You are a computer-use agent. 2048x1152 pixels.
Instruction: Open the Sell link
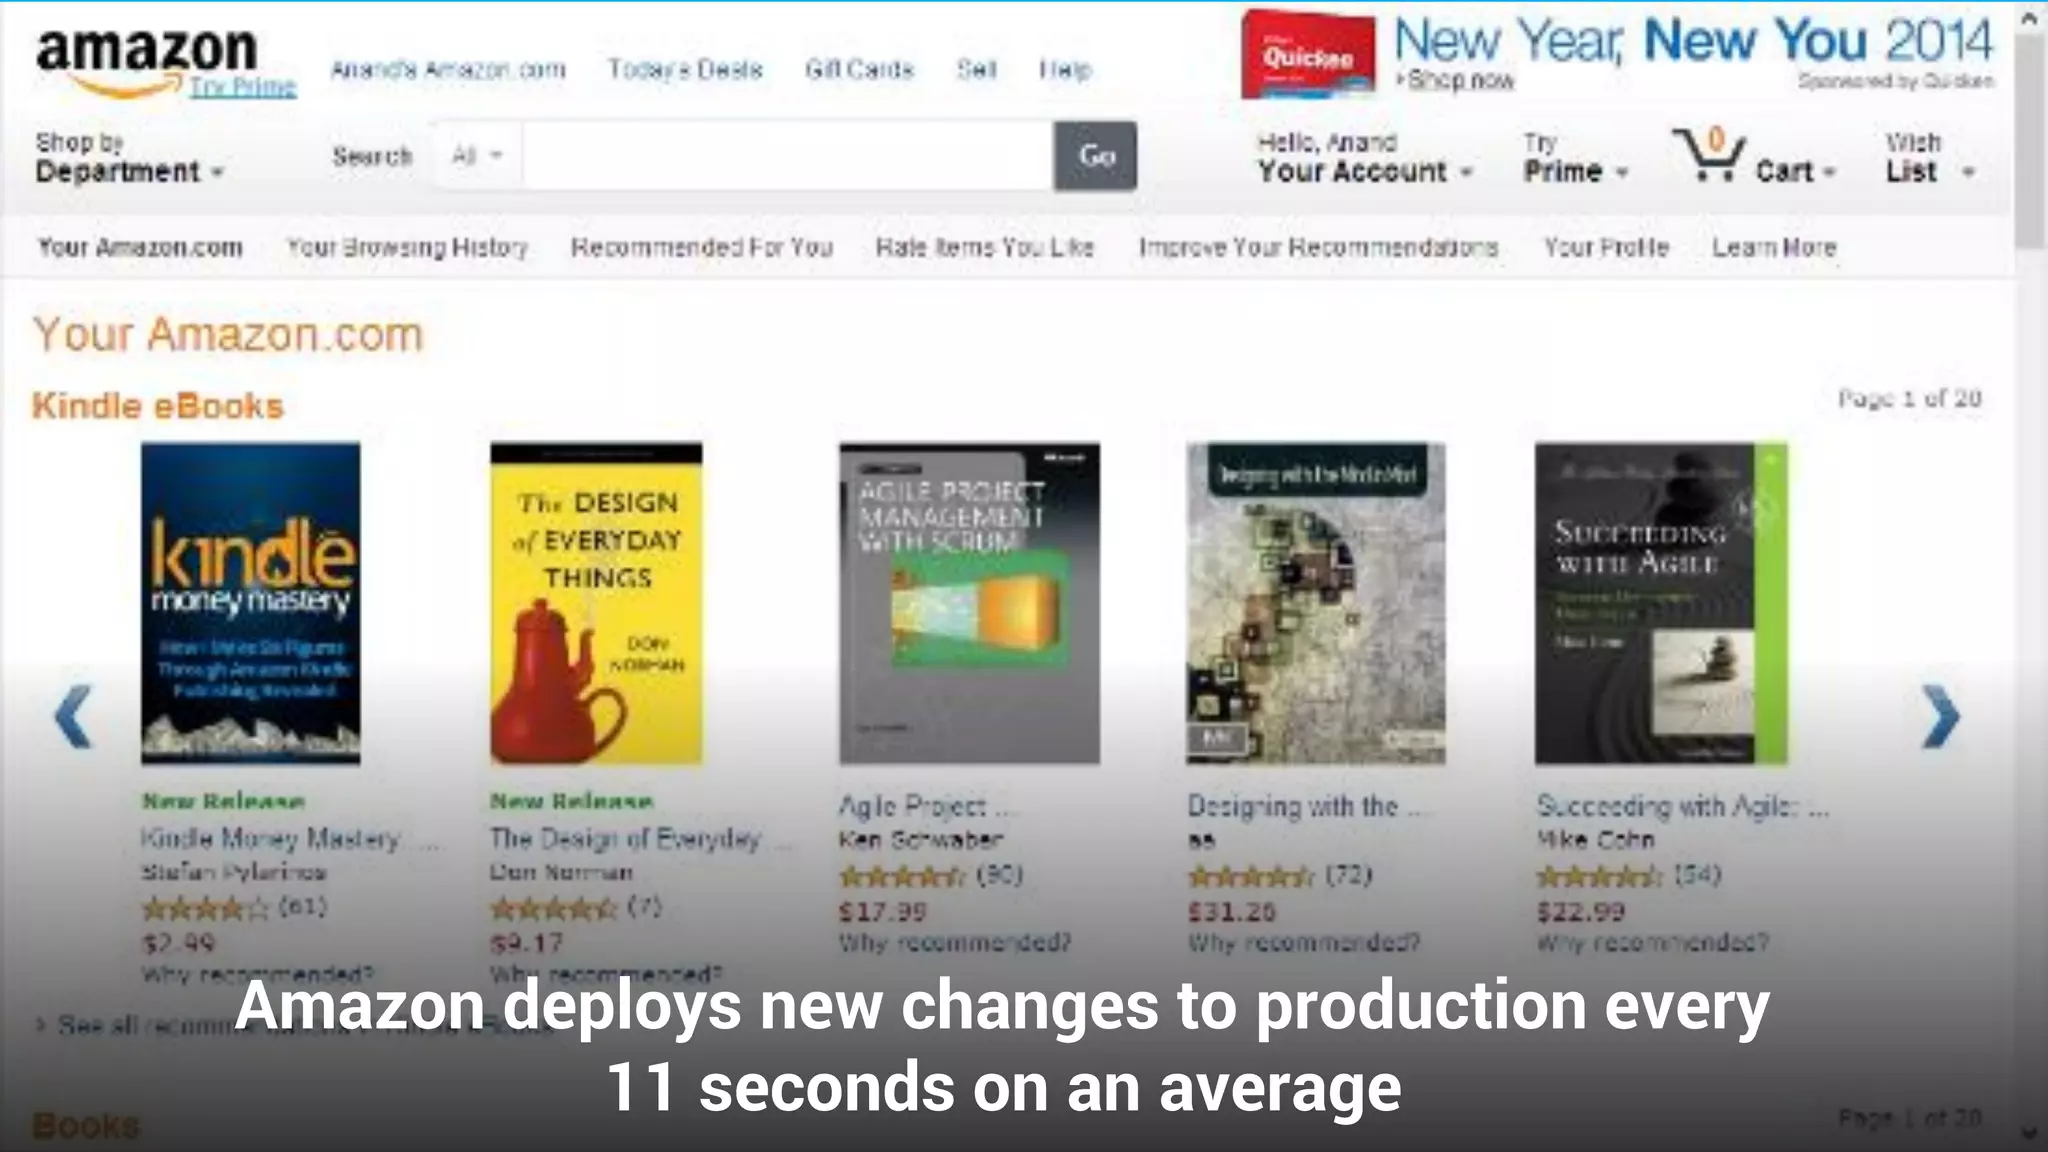click(x=976, y=69)
